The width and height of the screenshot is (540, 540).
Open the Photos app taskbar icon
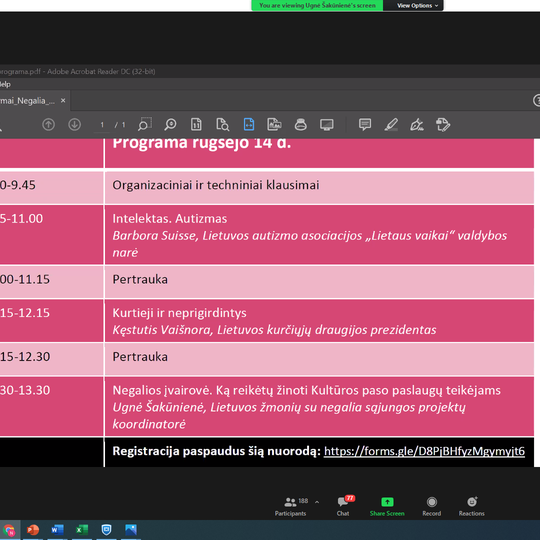(131, 530)
